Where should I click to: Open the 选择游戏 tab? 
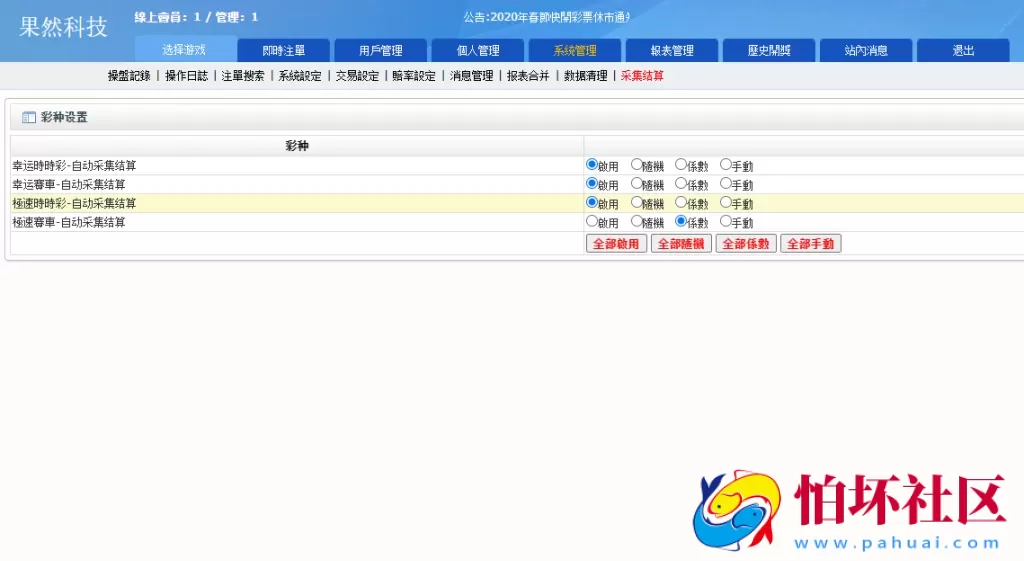coord(185,50)
